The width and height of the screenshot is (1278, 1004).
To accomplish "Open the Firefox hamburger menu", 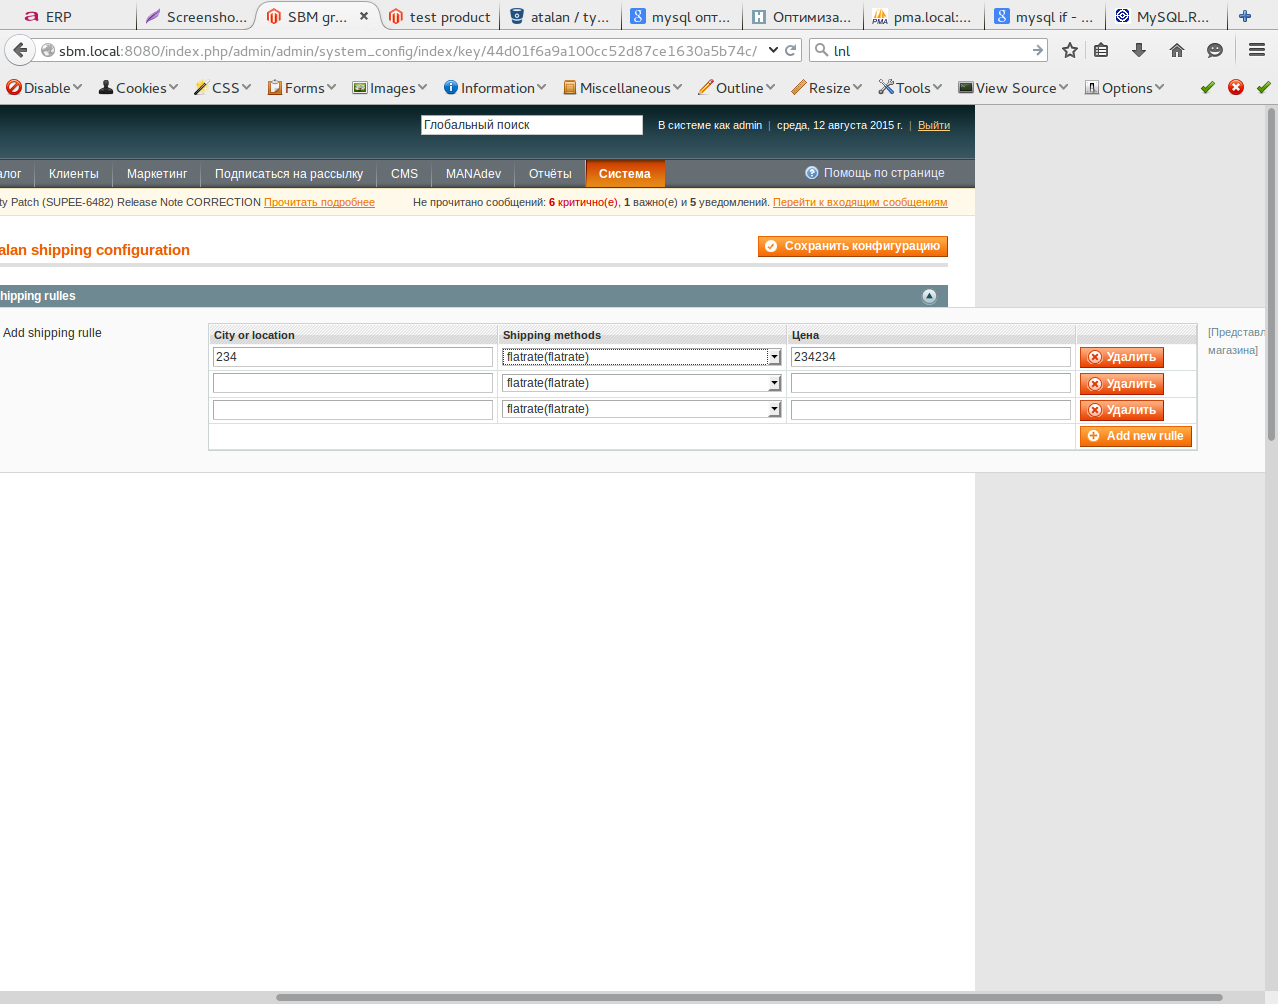I will click(1257, 50).
